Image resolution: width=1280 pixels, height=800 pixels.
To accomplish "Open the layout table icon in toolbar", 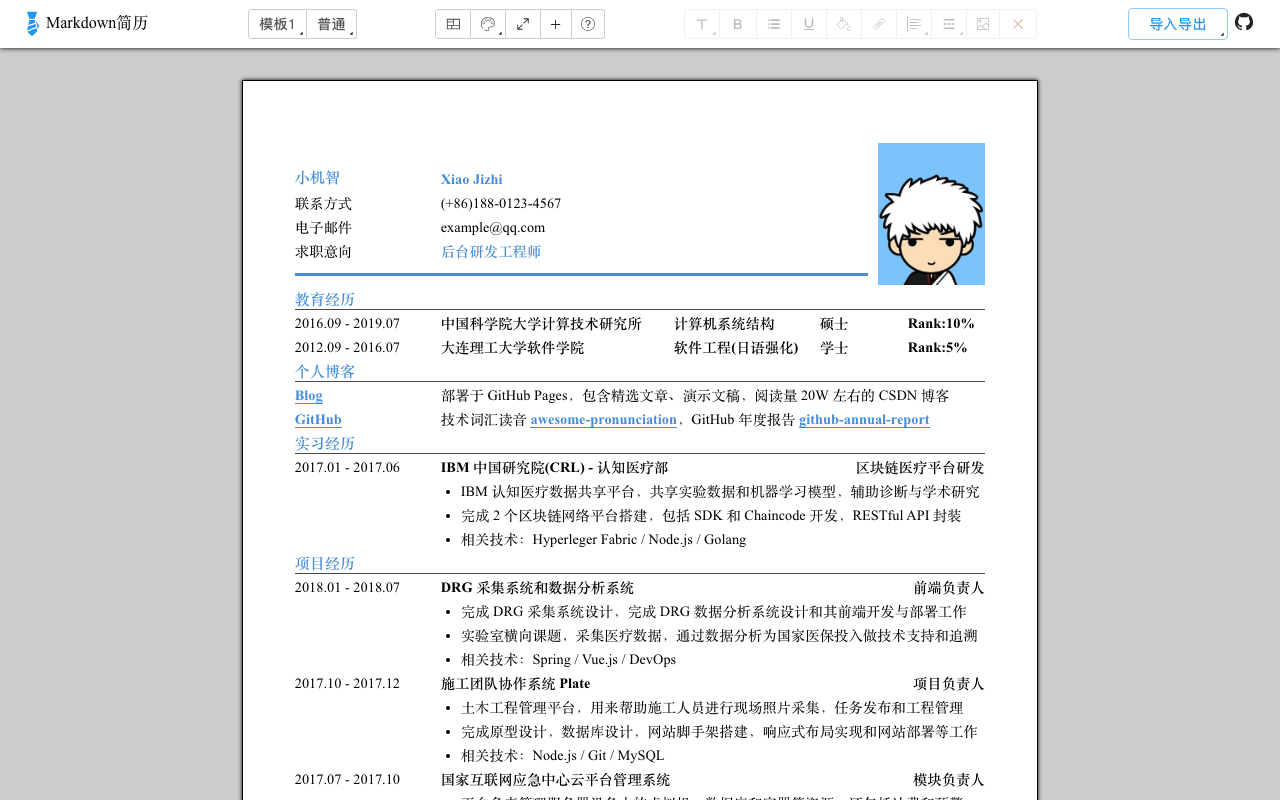I will [453, 24].
